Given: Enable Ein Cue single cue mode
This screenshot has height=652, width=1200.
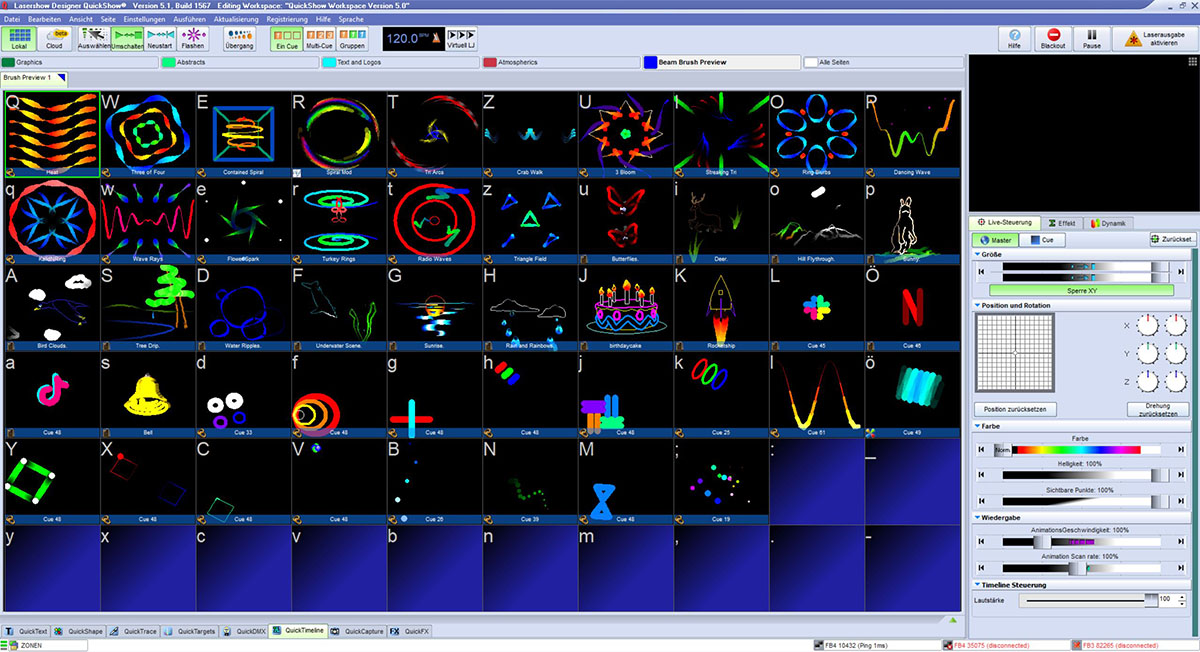Looking at the screenshot, I should coord(287,38).
